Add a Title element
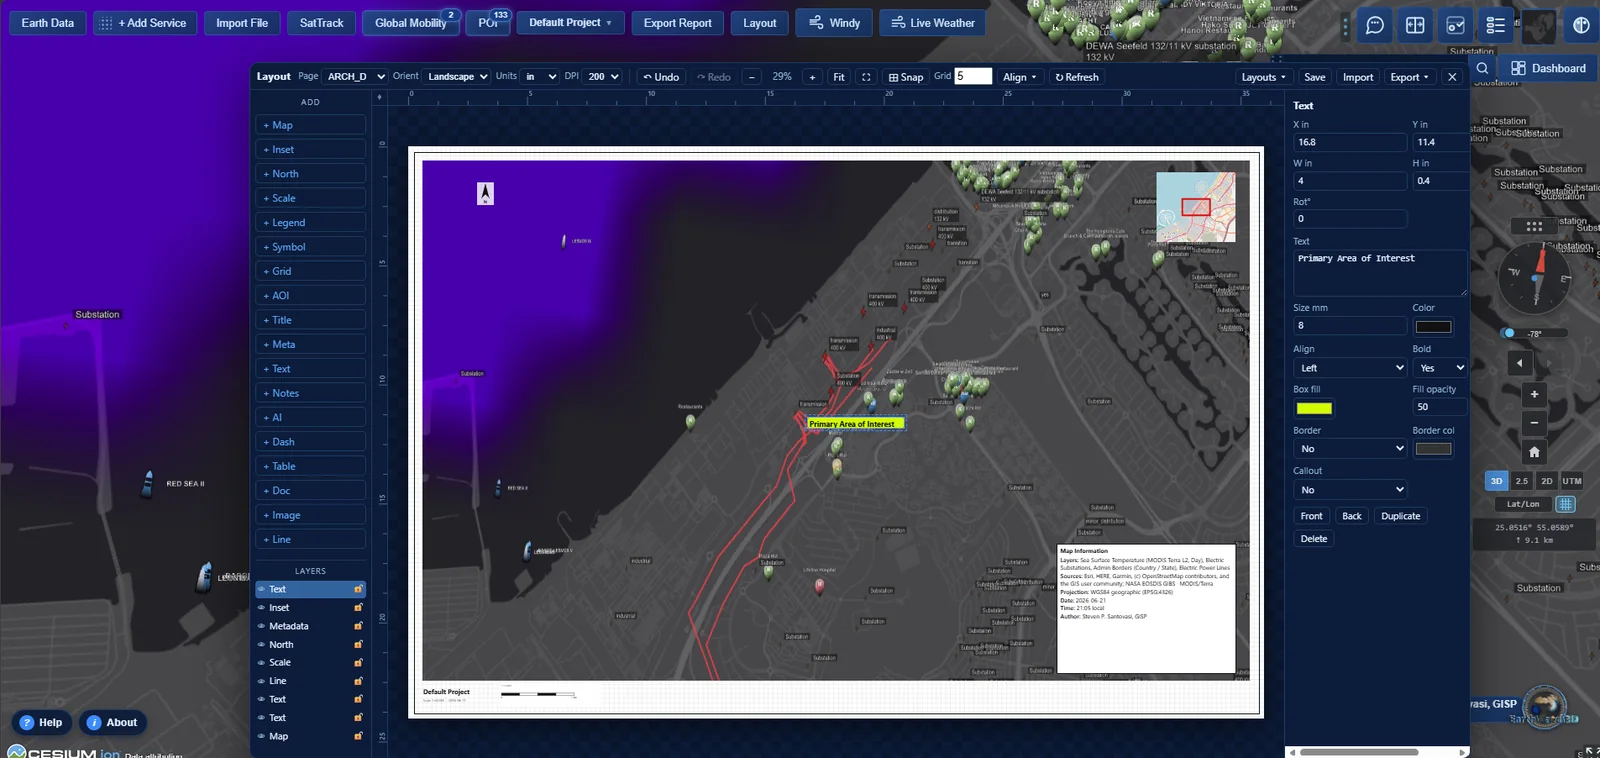1600x758 pixels. pyautogui.click(x=310, y=320)
